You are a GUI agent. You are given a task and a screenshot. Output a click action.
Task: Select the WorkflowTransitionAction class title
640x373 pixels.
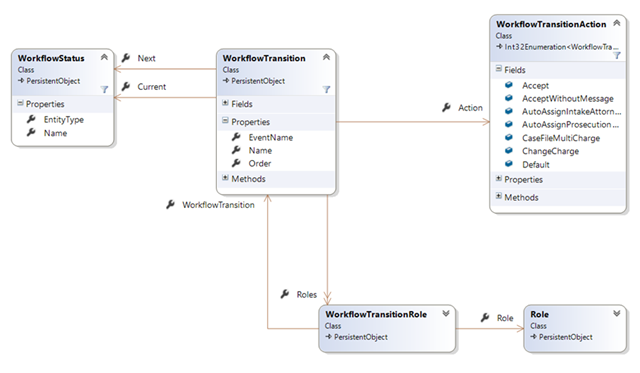(551, 24)
